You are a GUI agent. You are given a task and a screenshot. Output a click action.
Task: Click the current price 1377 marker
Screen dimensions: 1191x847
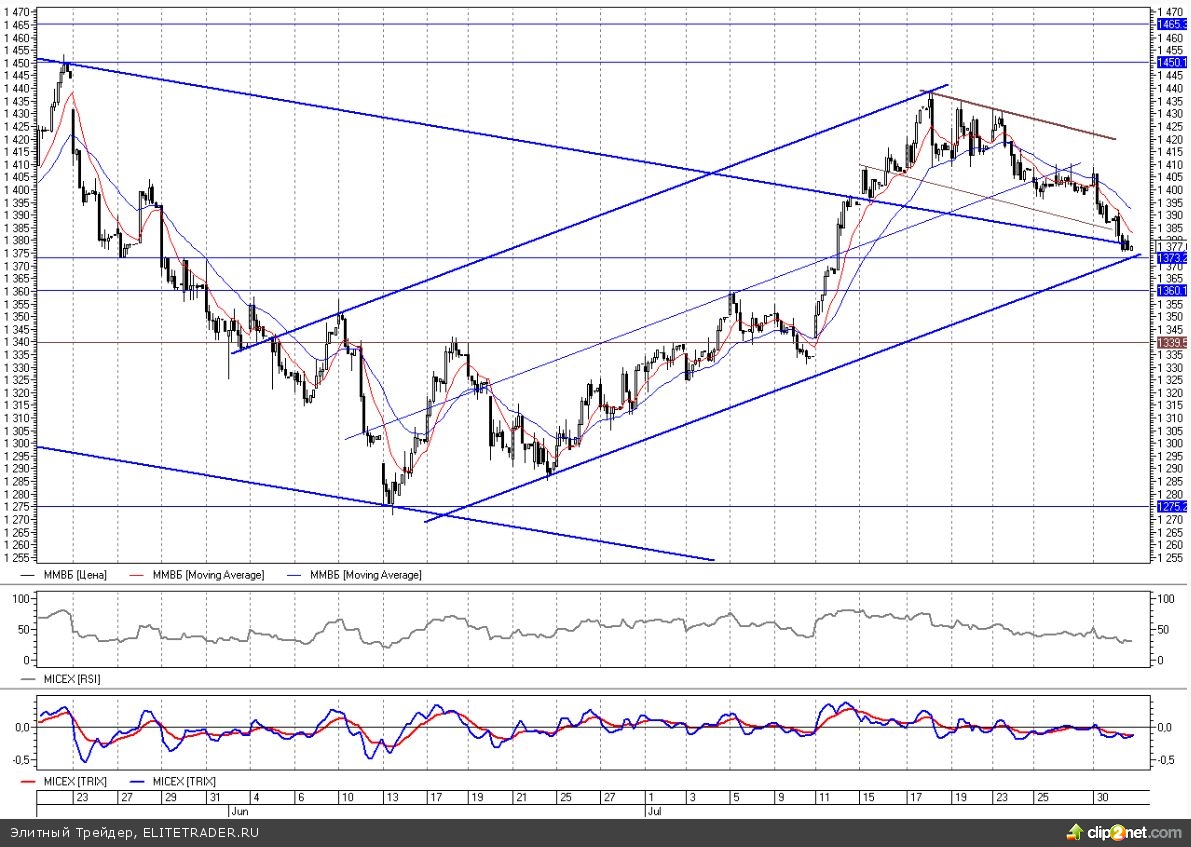click(x=1170, y=246)
